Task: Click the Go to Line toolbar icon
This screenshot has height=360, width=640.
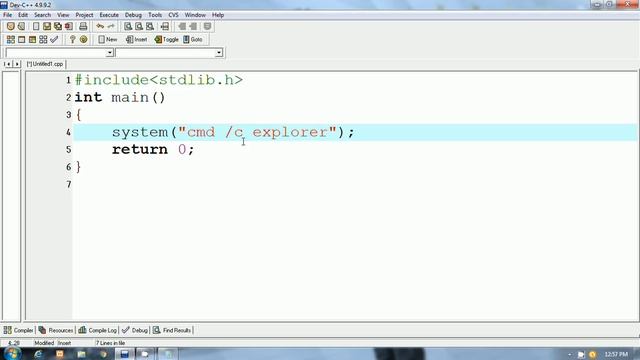Action: [x=164, y=27]
